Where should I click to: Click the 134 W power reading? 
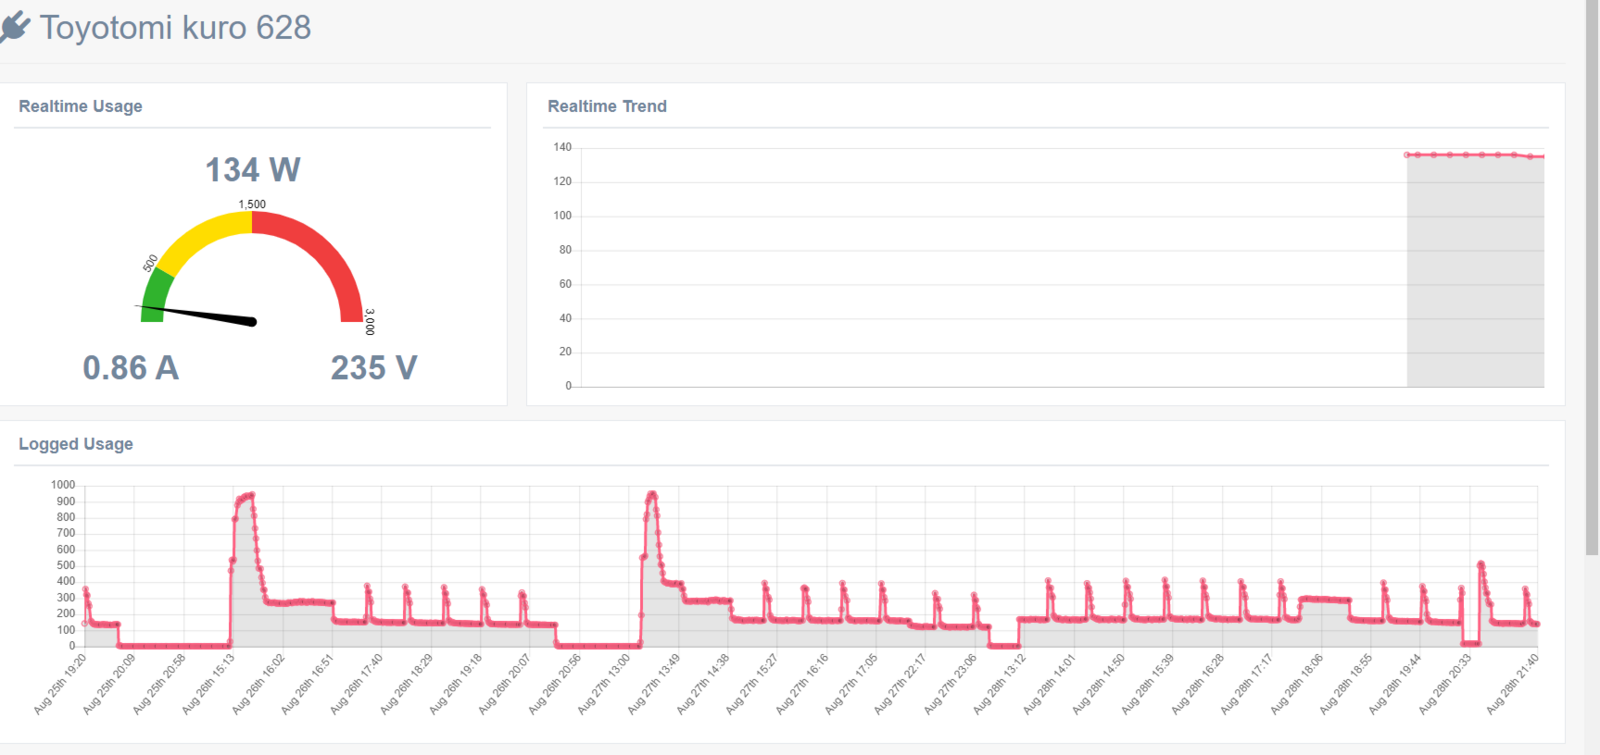coord(253,170)
